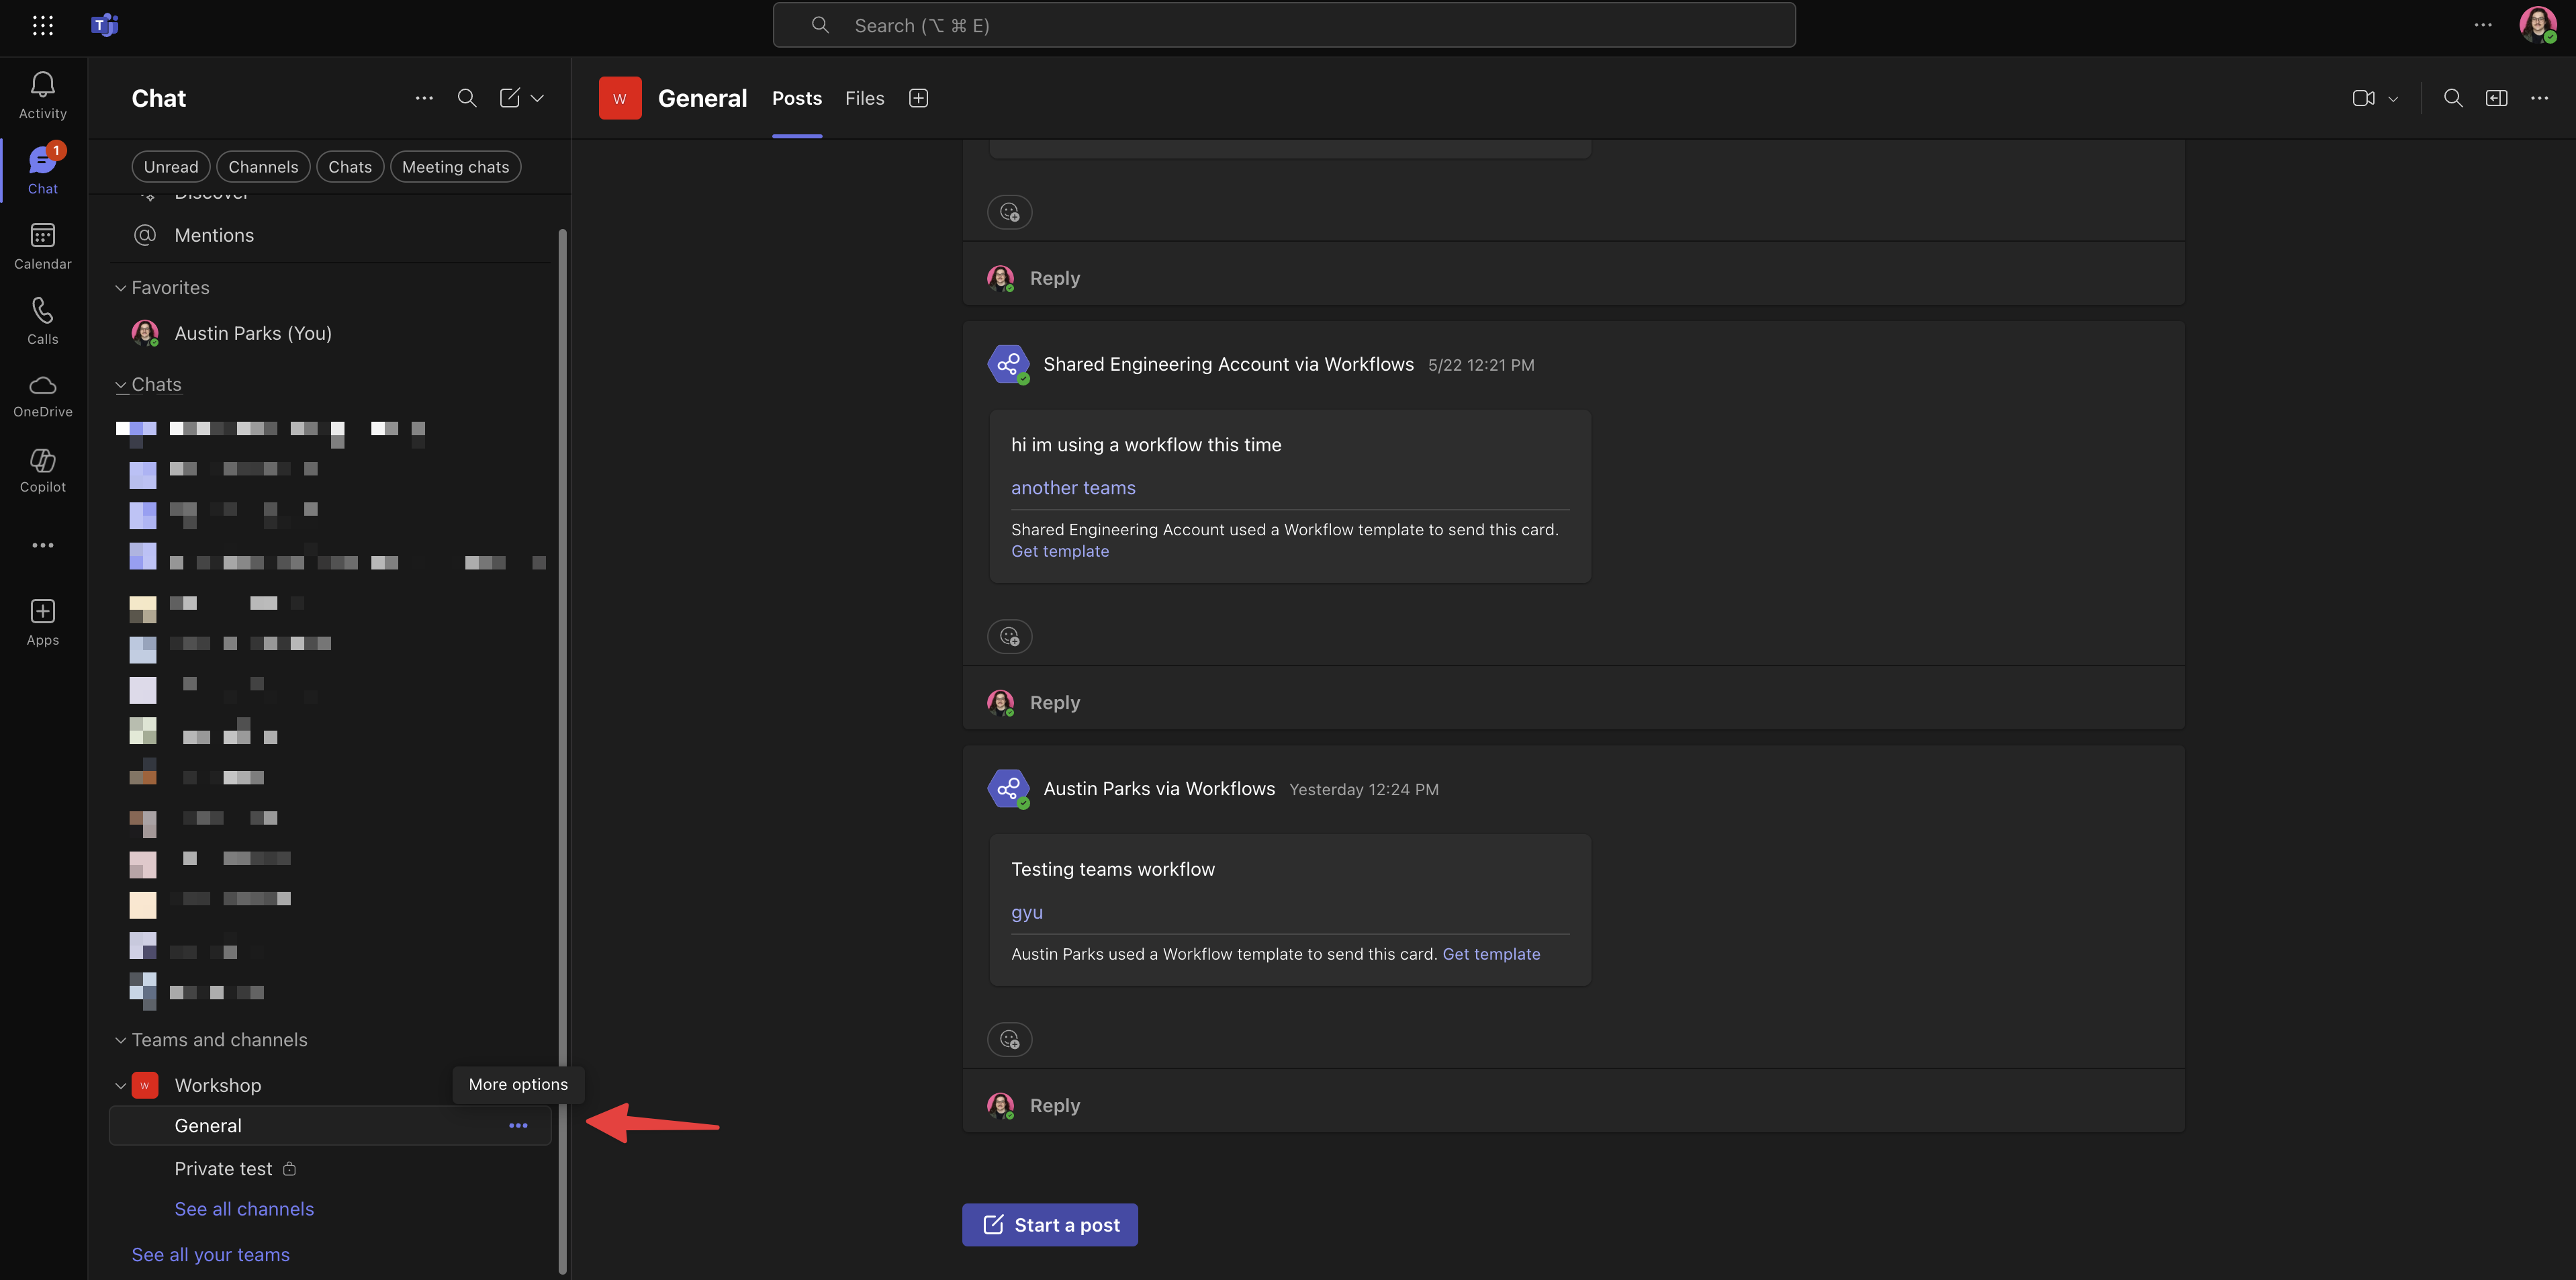The height and width of the screenshot is (1280, 2576).
Task: Click the '5/22 12:21 PM' timestamp
Action: tap(1481, 365)
